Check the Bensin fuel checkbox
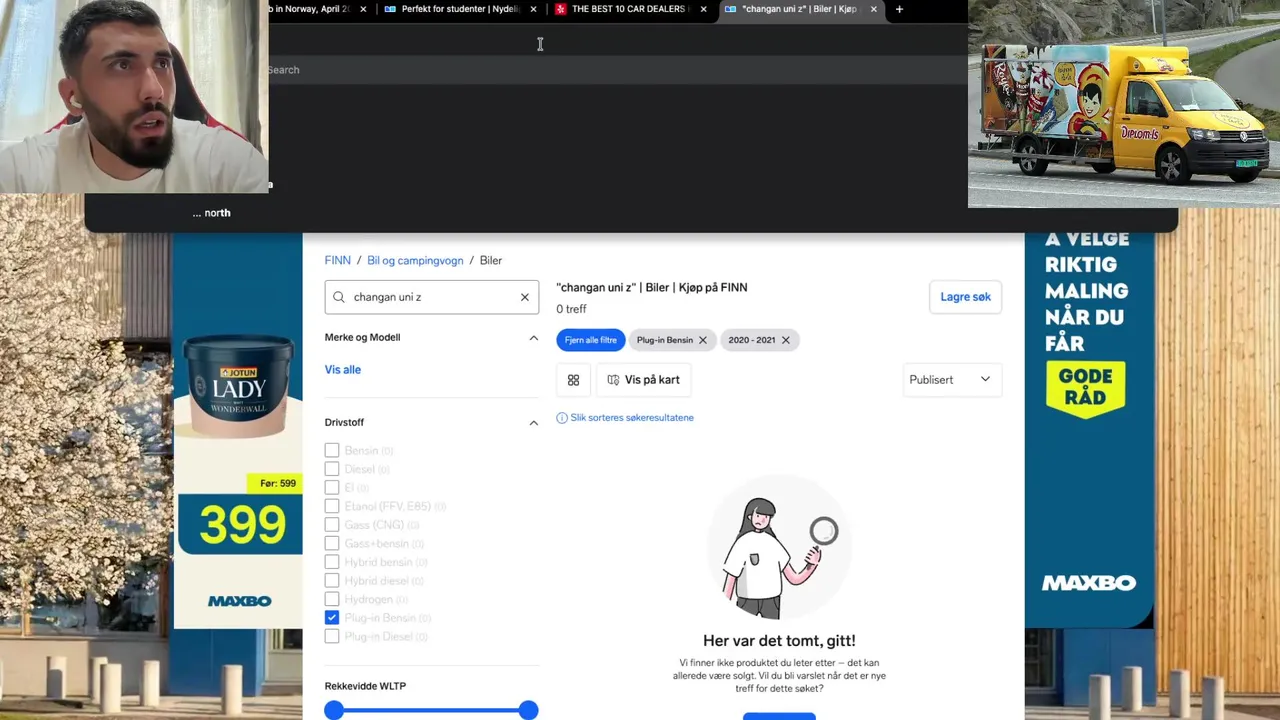 pos(332,451)
